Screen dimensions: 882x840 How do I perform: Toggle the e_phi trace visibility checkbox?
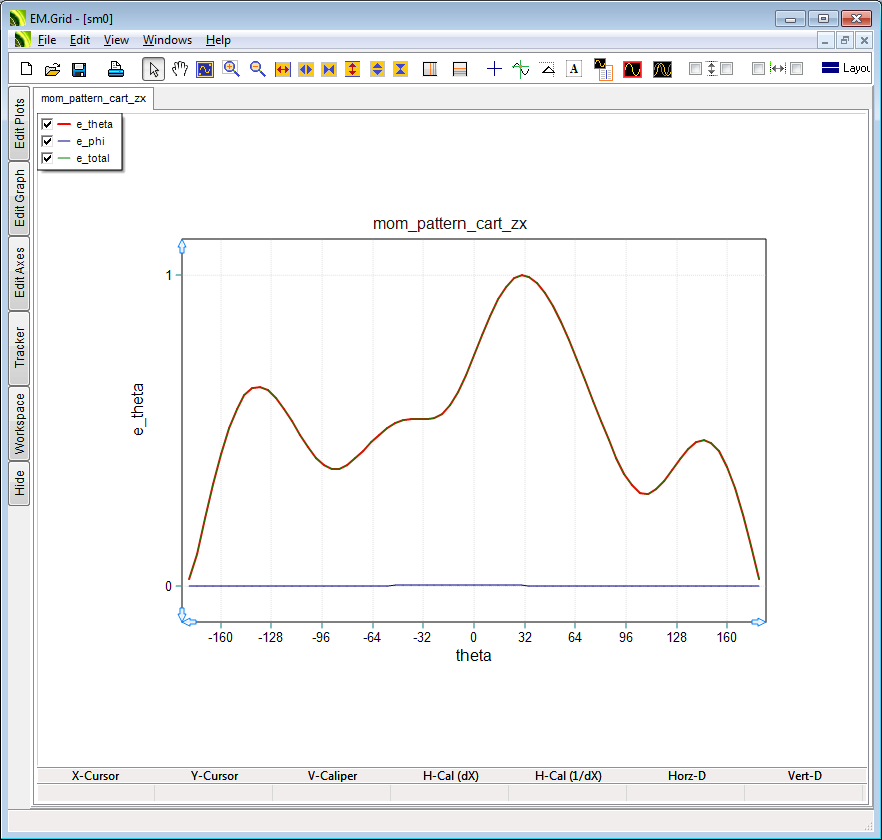(47, 141)
